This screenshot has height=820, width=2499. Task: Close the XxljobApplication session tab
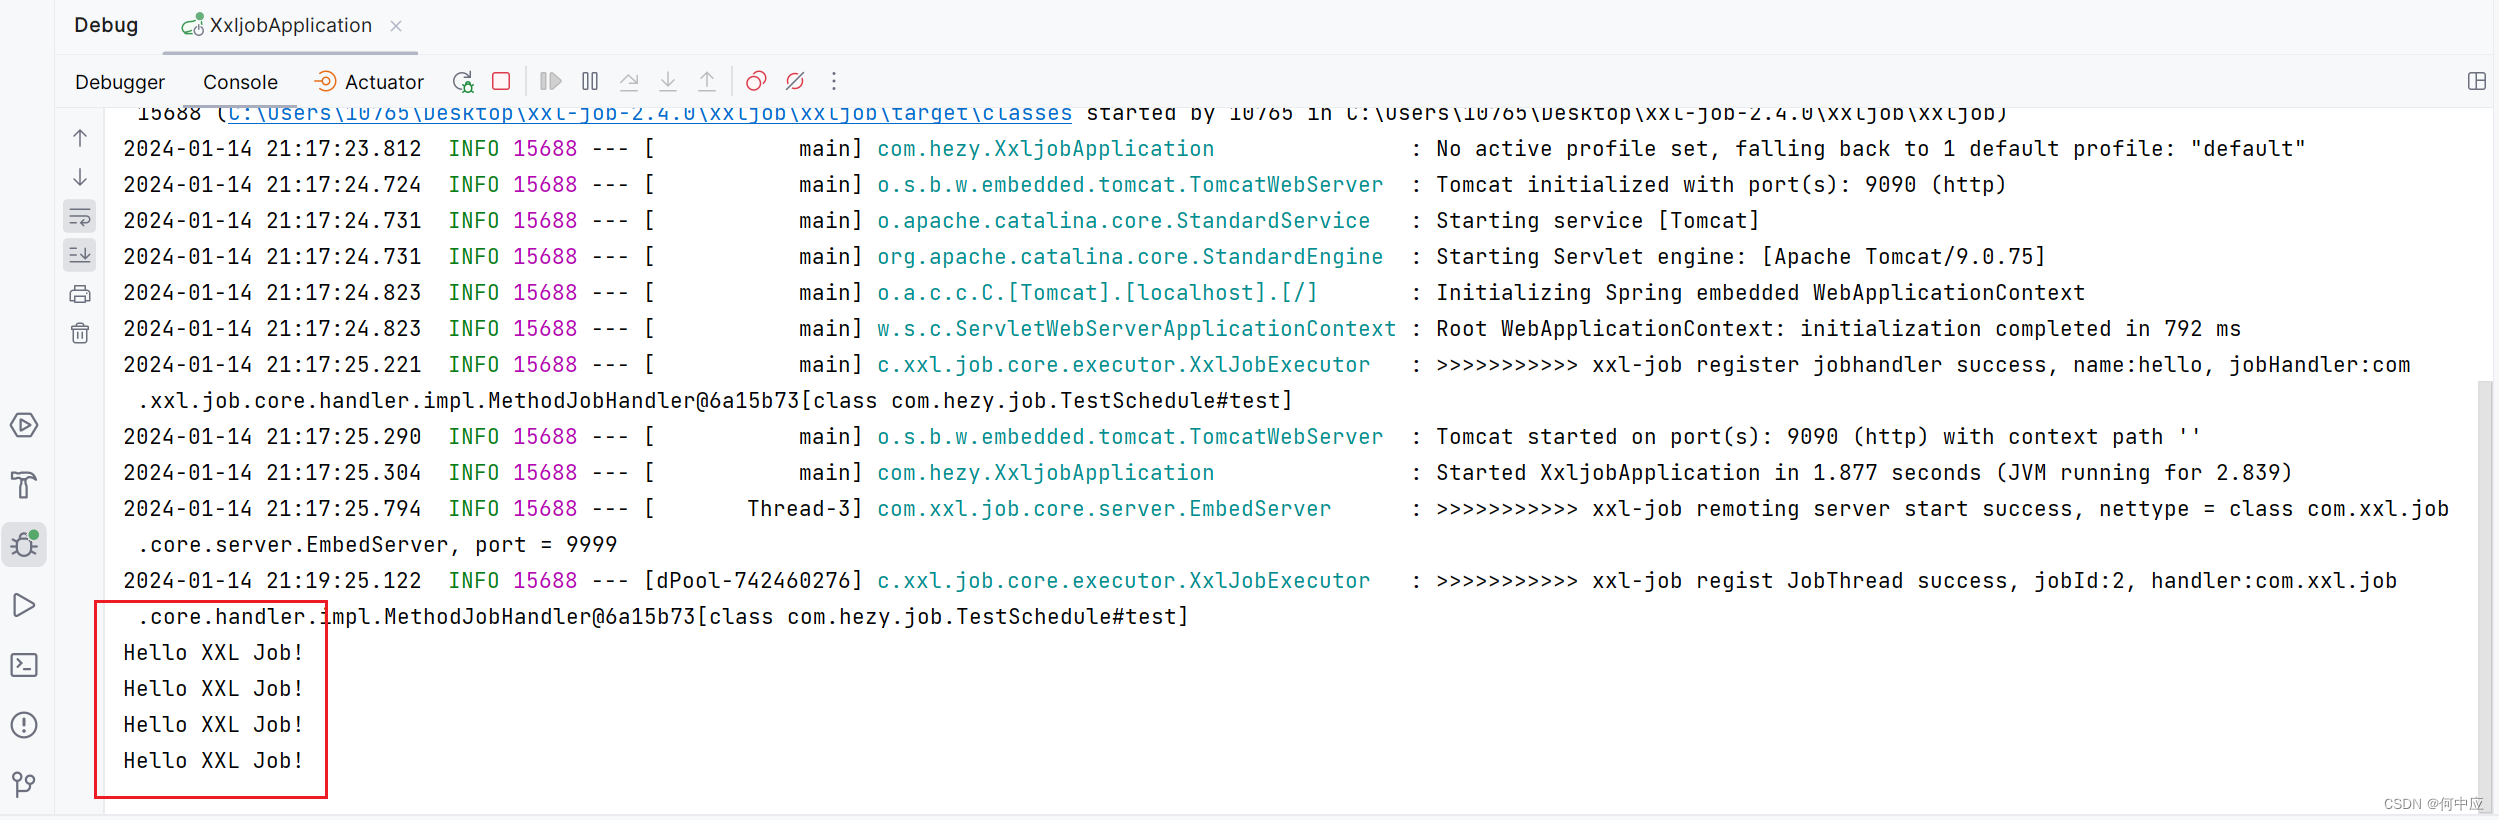pyautogui.click(x=396, y=26)
